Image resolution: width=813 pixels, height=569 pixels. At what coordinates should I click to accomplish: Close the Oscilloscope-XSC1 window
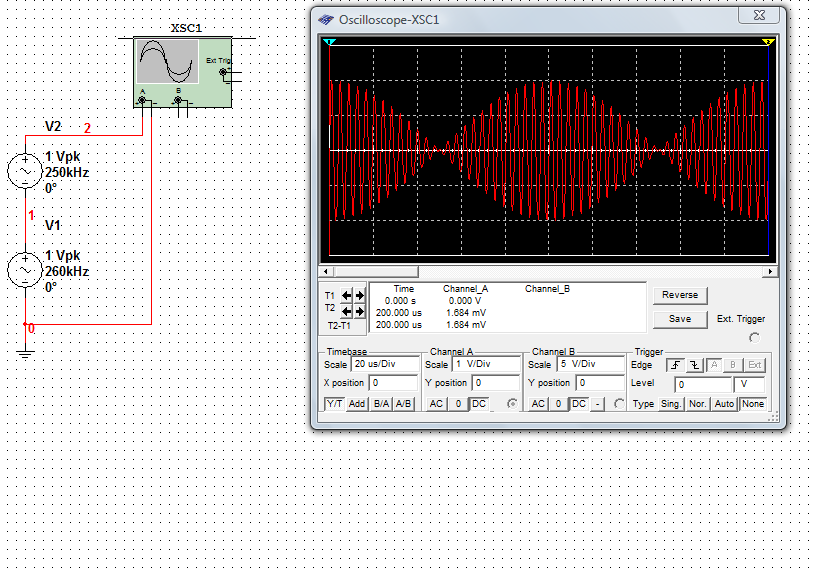point(759,16)
